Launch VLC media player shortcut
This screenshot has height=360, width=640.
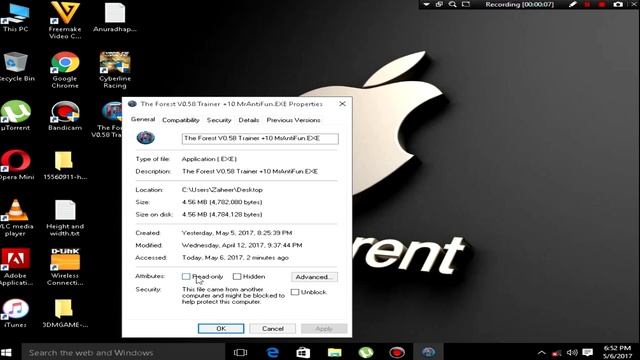[x=16, y=218]
